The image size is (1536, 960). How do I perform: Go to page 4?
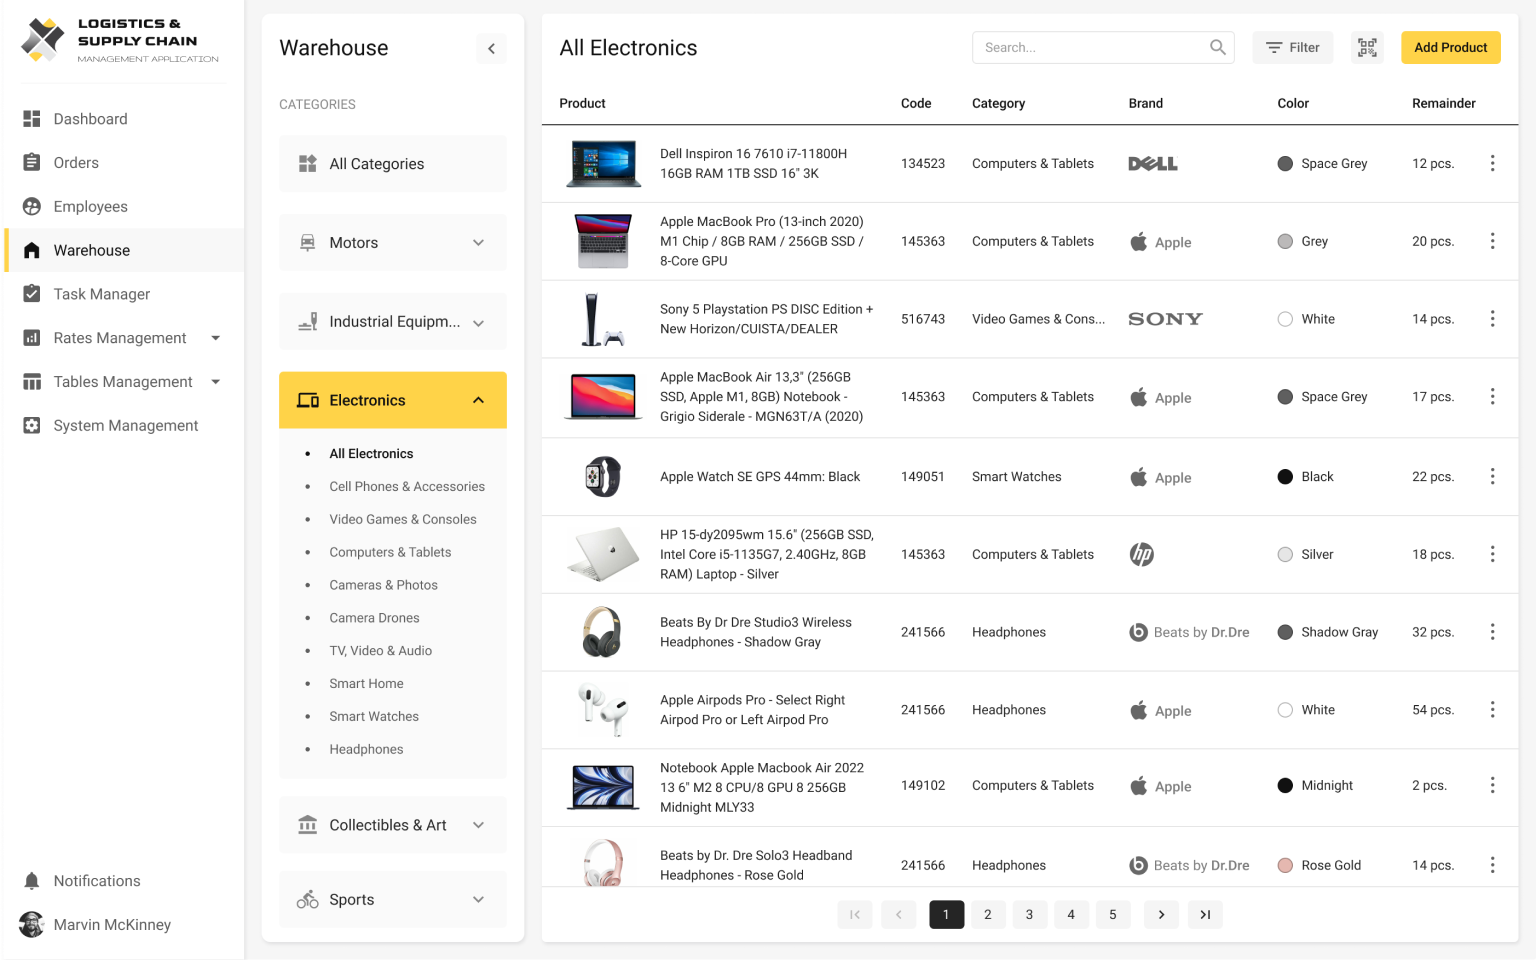click(x=1071, y=915)
